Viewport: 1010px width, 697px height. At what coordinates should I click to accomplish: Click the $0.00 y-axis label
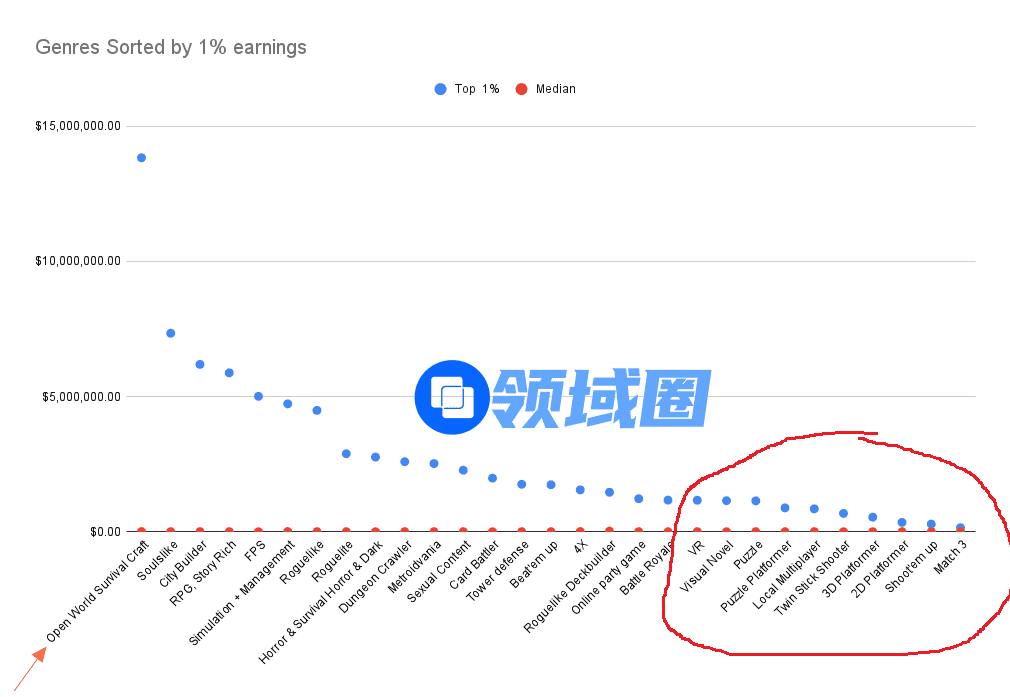pos(102,531)
